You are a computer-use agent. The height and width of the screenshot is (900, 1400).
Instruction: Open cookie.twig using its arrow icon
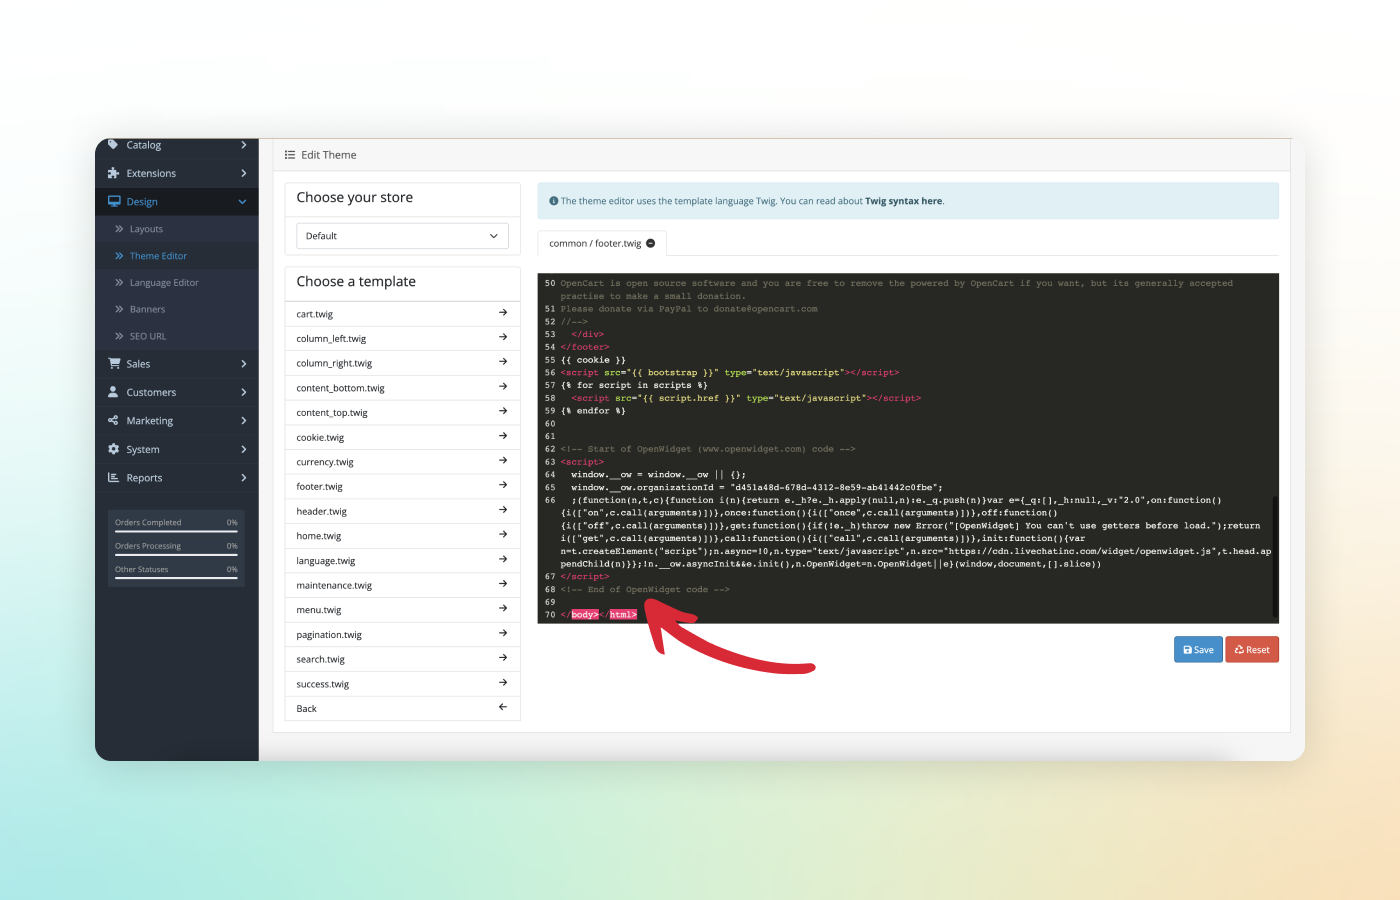(x=503, y=436)
